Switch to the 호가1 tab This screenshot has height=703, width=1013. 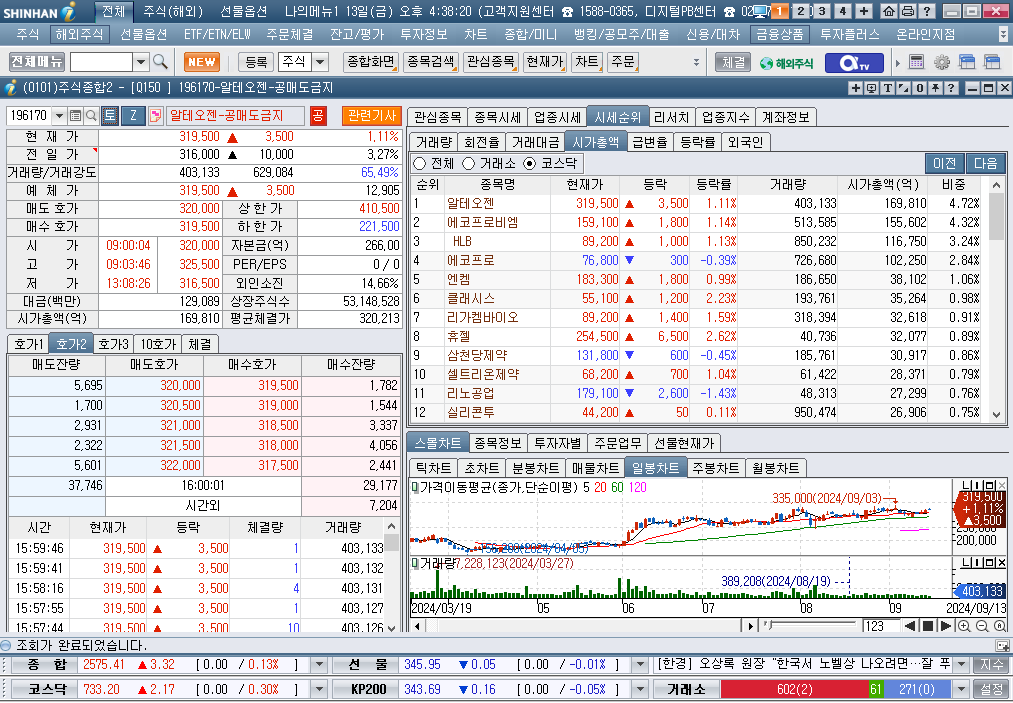[x=29, y=344]
